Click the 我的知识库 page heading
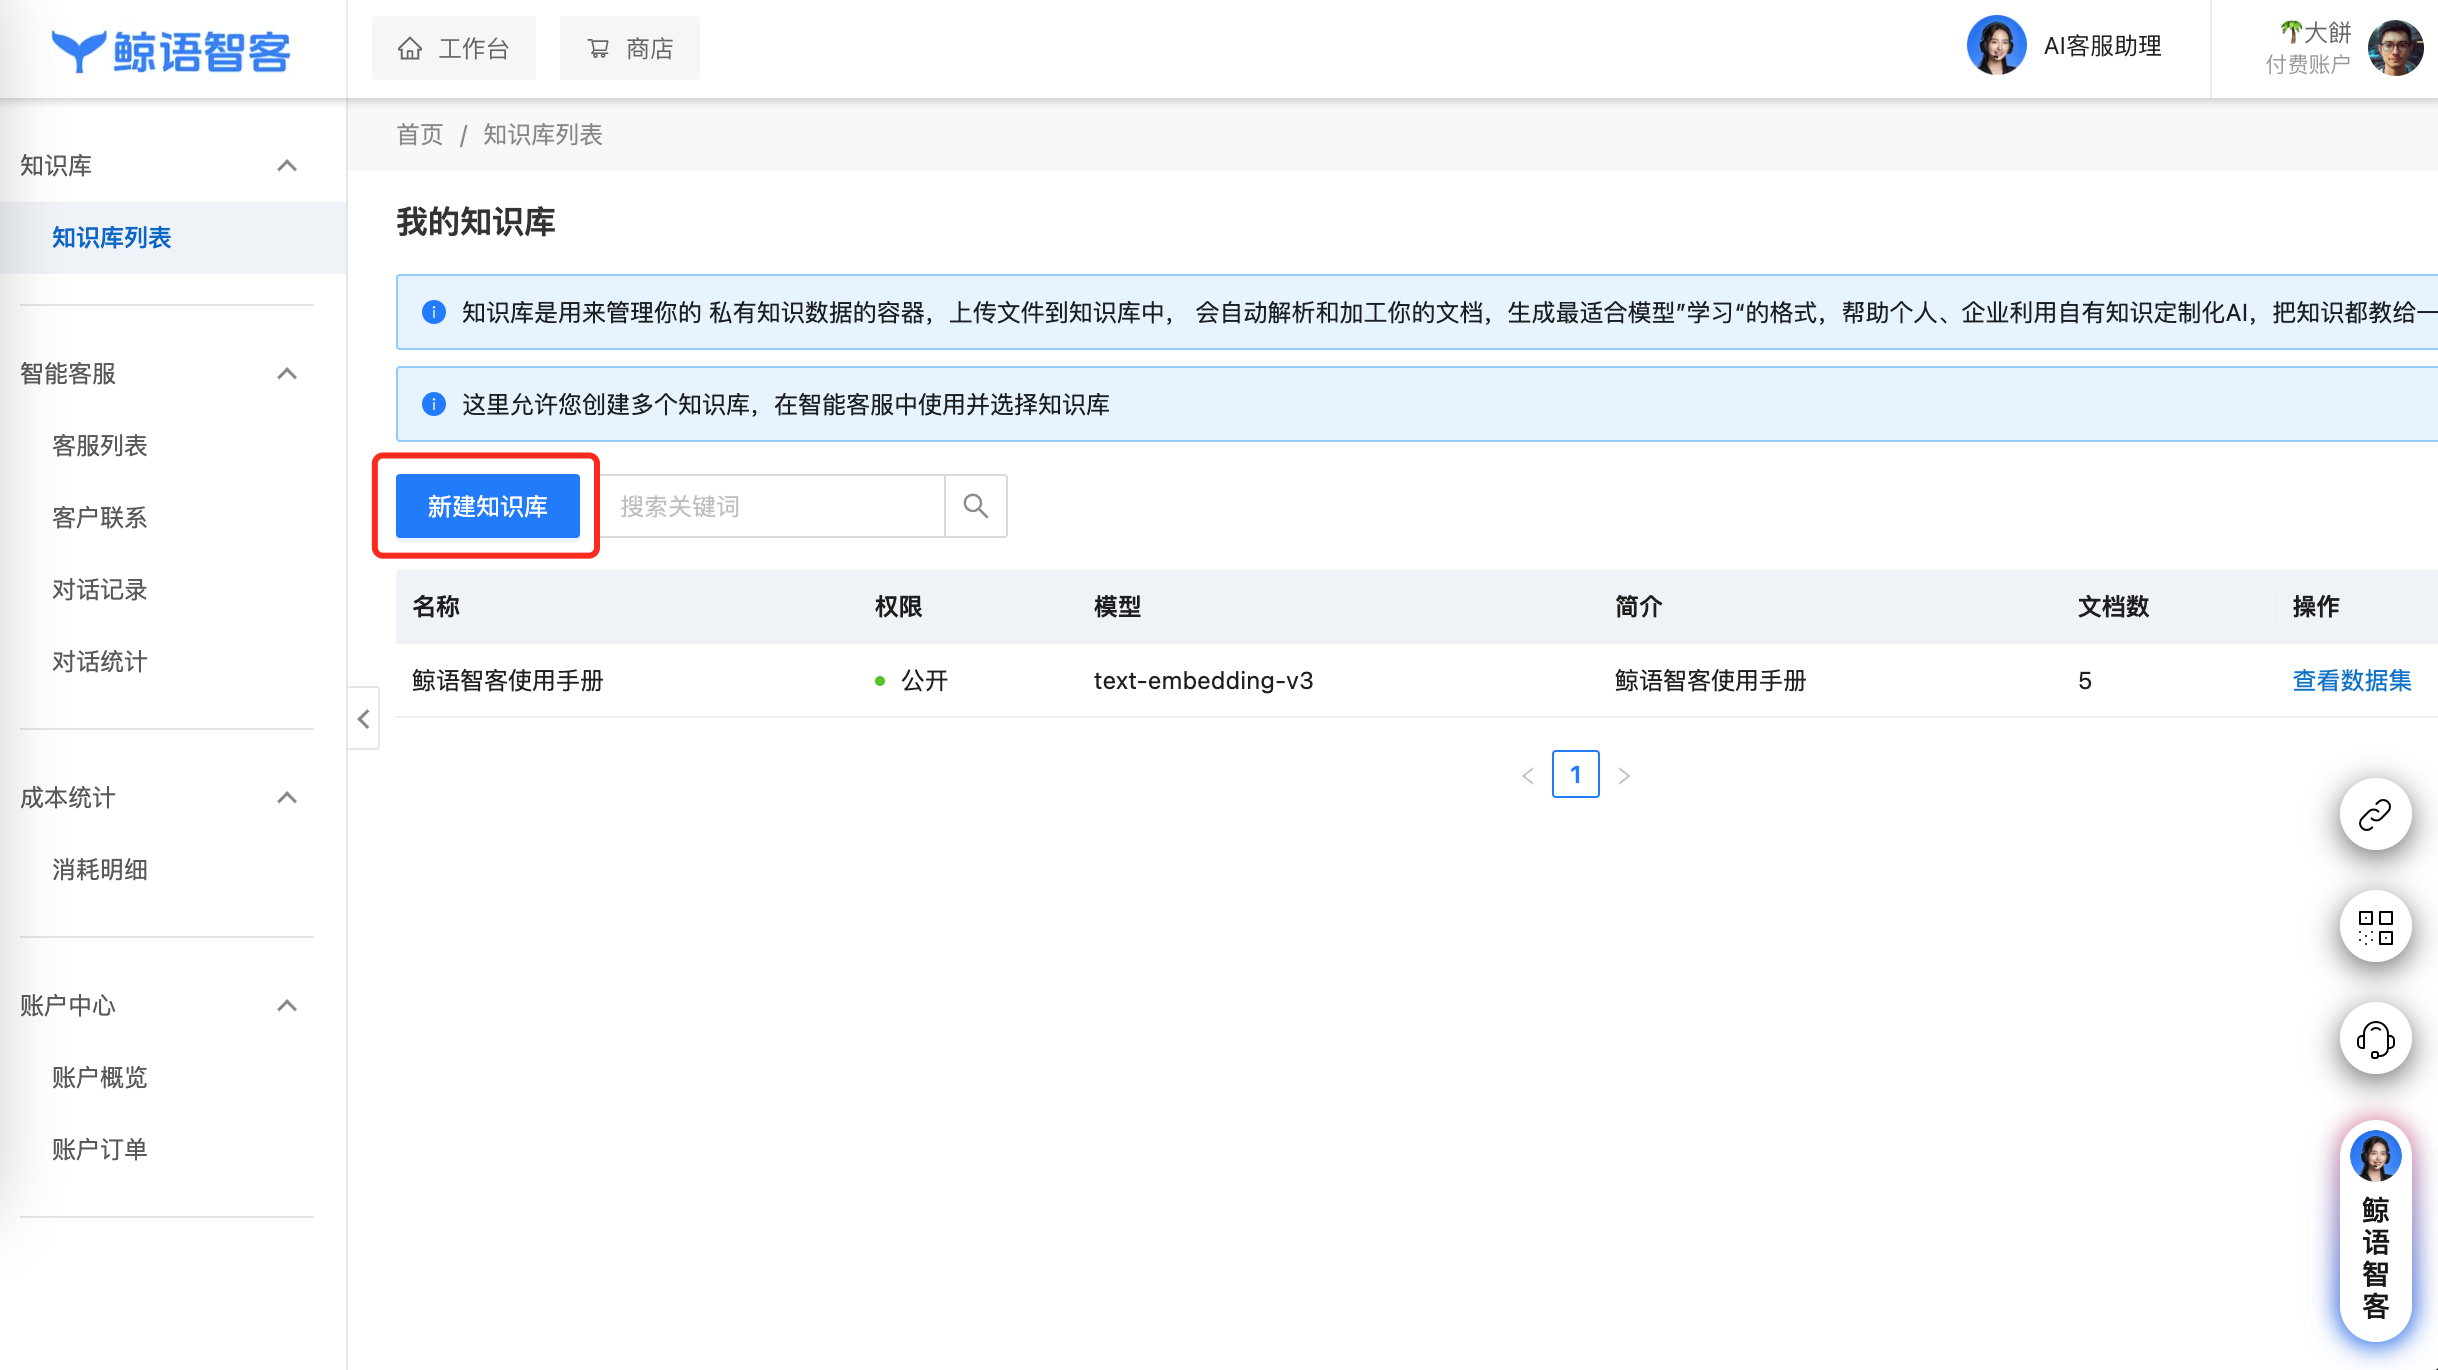Screen dimensions: 2438x1370 tap(476, 221)
